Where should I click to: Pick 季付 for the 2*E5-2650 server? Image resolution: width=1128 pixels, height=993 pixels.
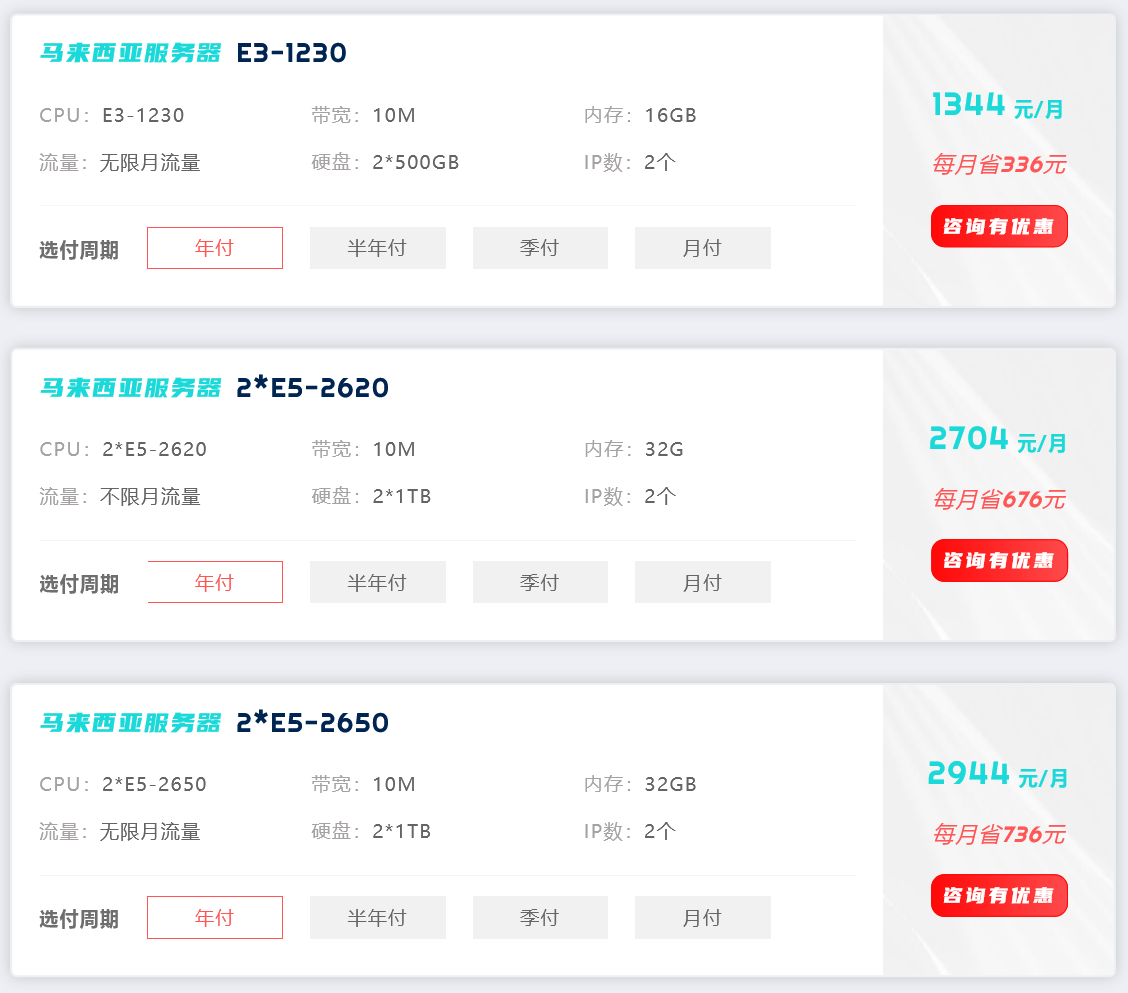(540, 917)
